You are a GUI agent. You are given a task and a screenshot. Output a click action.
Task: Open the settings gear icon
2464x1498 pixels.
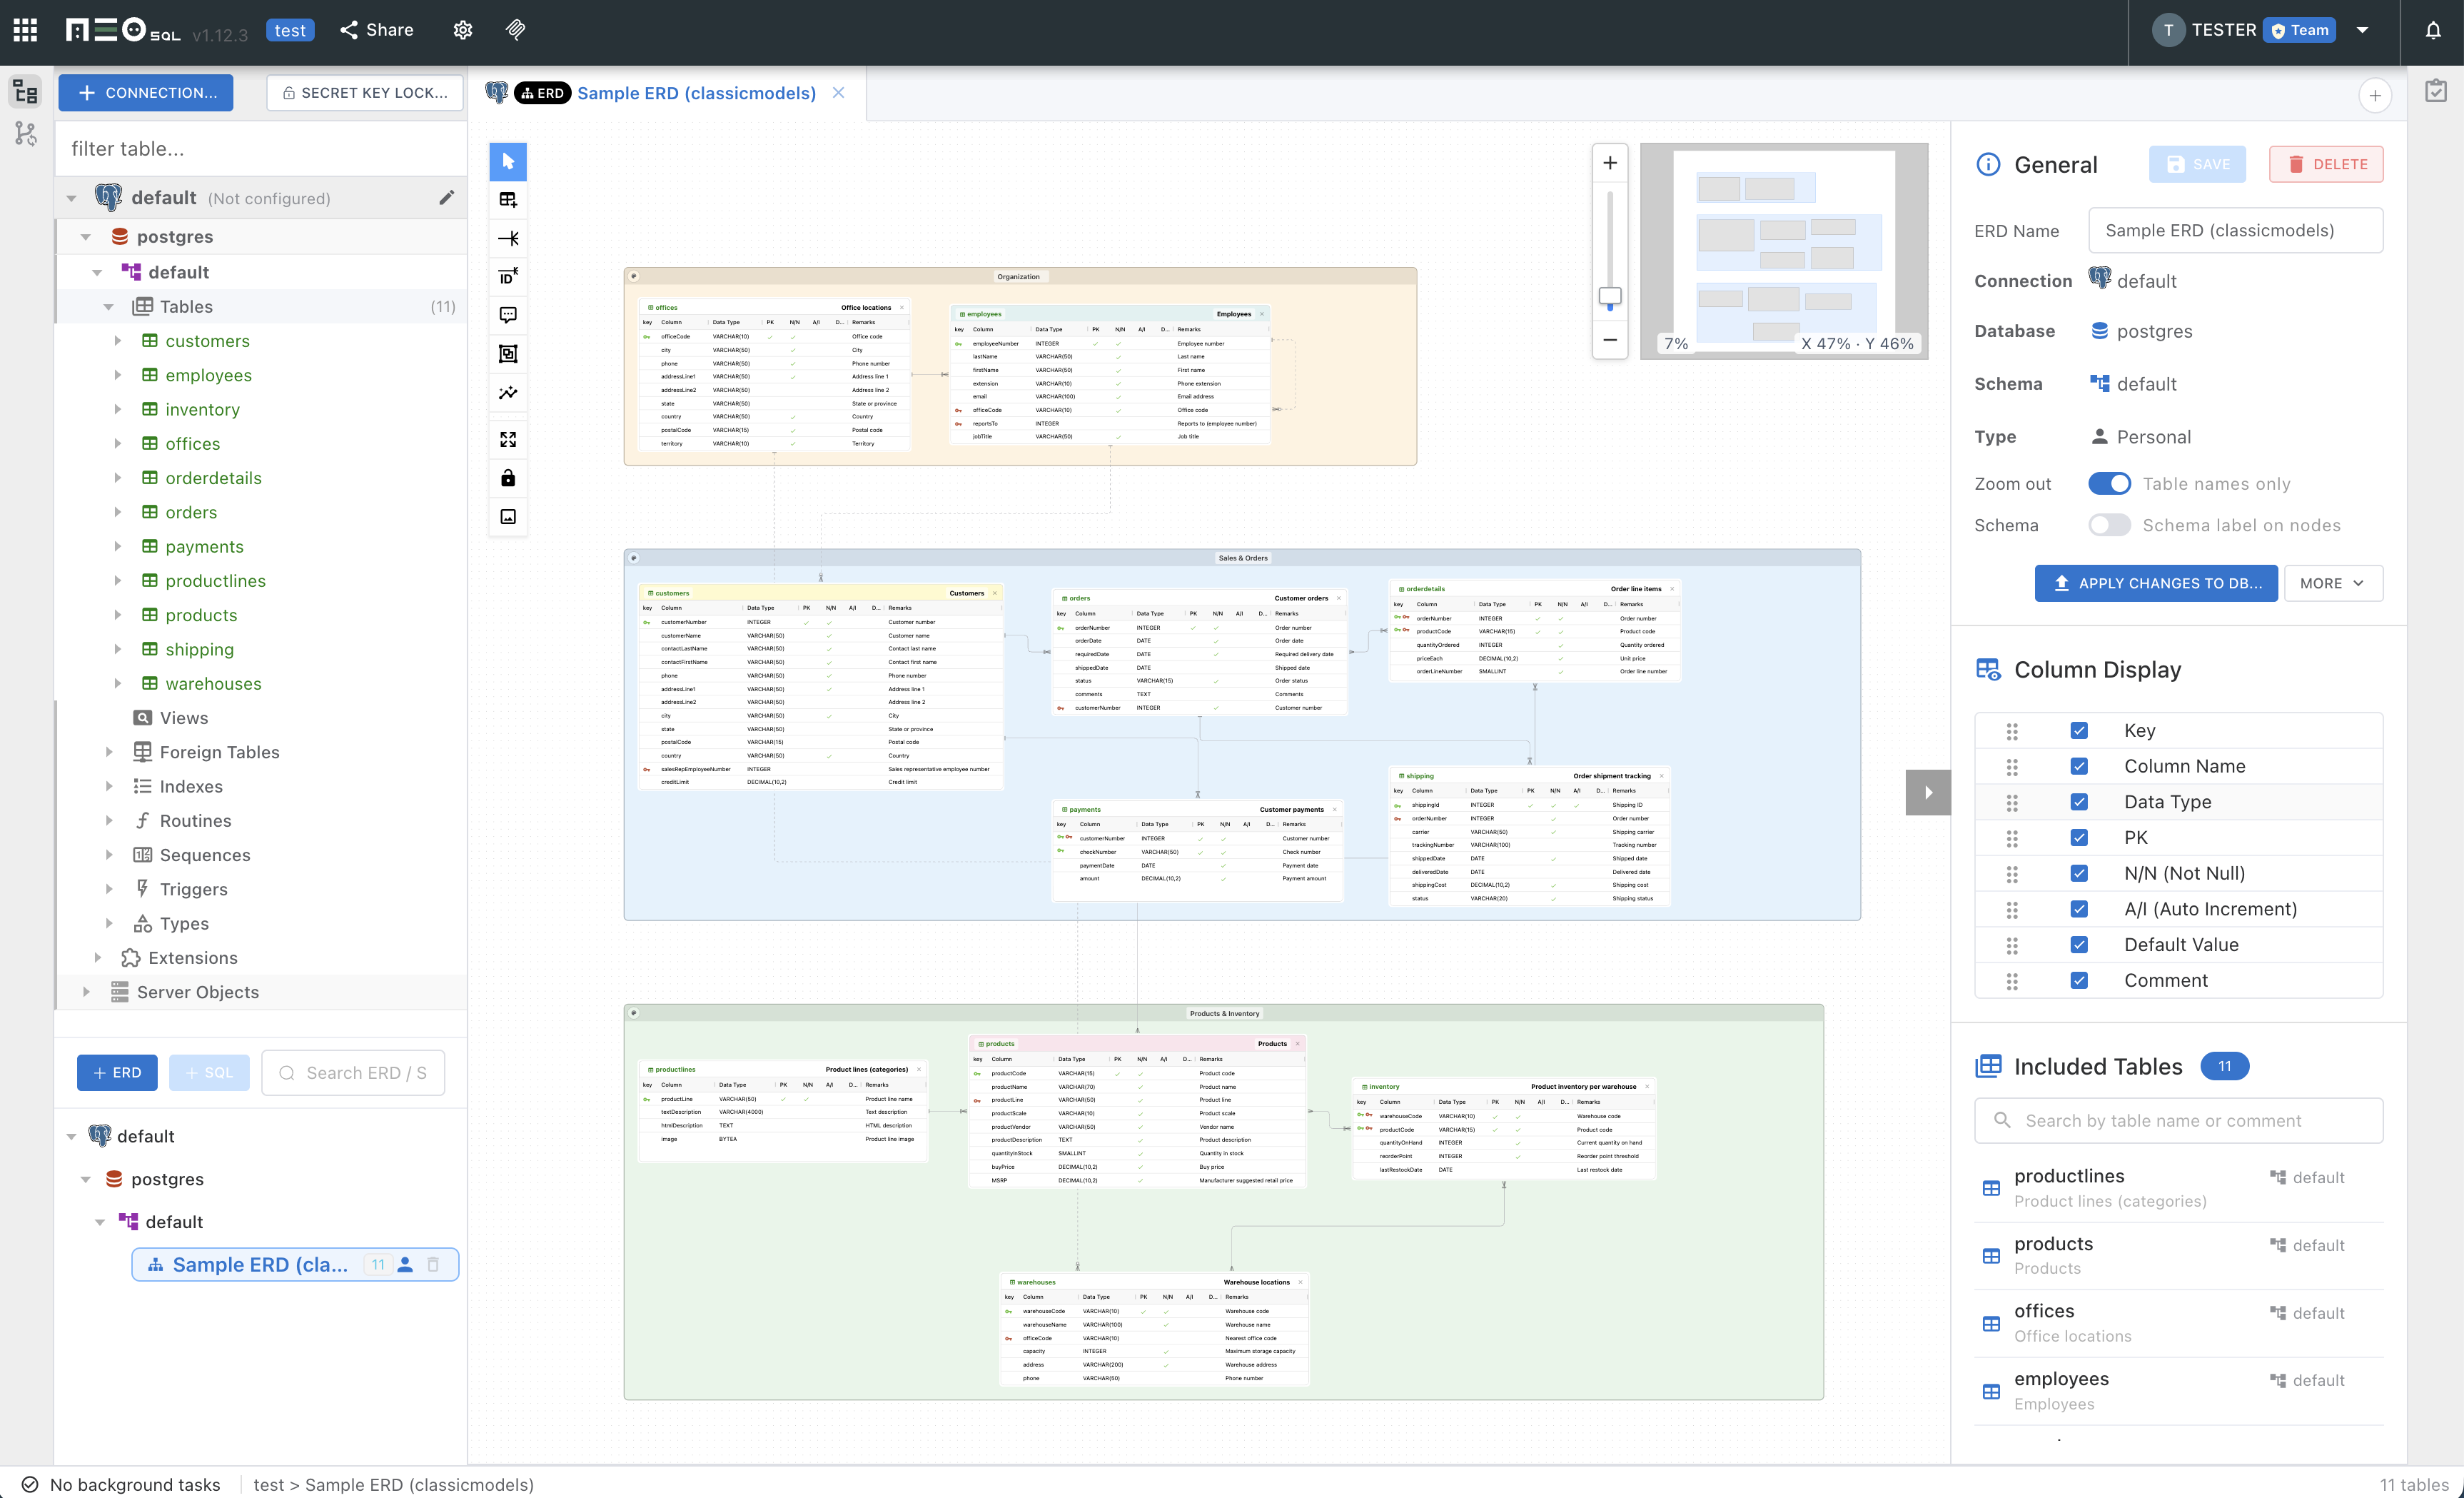pos(463,30)
